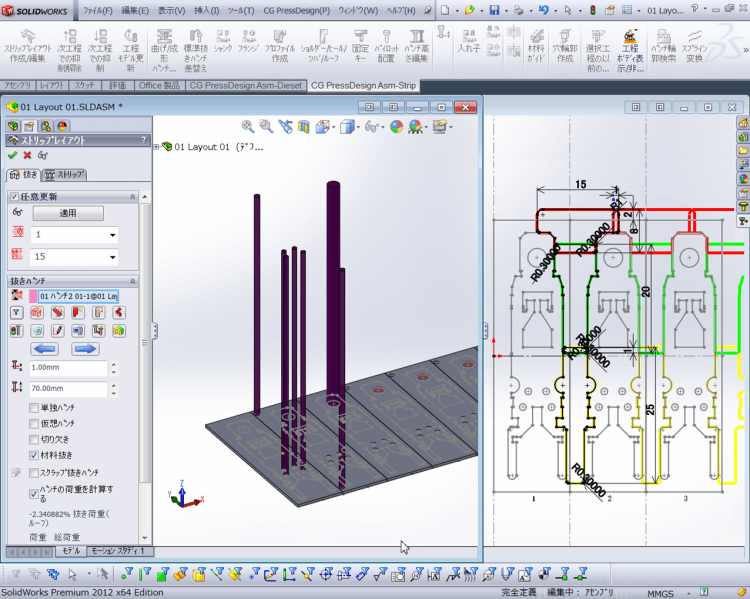The width and height of the screenshot is (750, 599).
Task: Expand 01 Layout 01 tree node
Action: (156, 147)
